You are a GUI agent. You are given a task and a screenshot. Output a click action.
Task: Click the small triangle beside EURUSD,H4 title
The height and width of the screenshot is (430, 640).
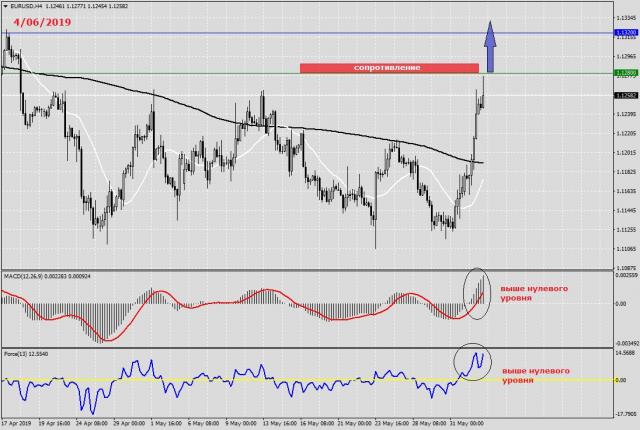click(x=5, y=6)
